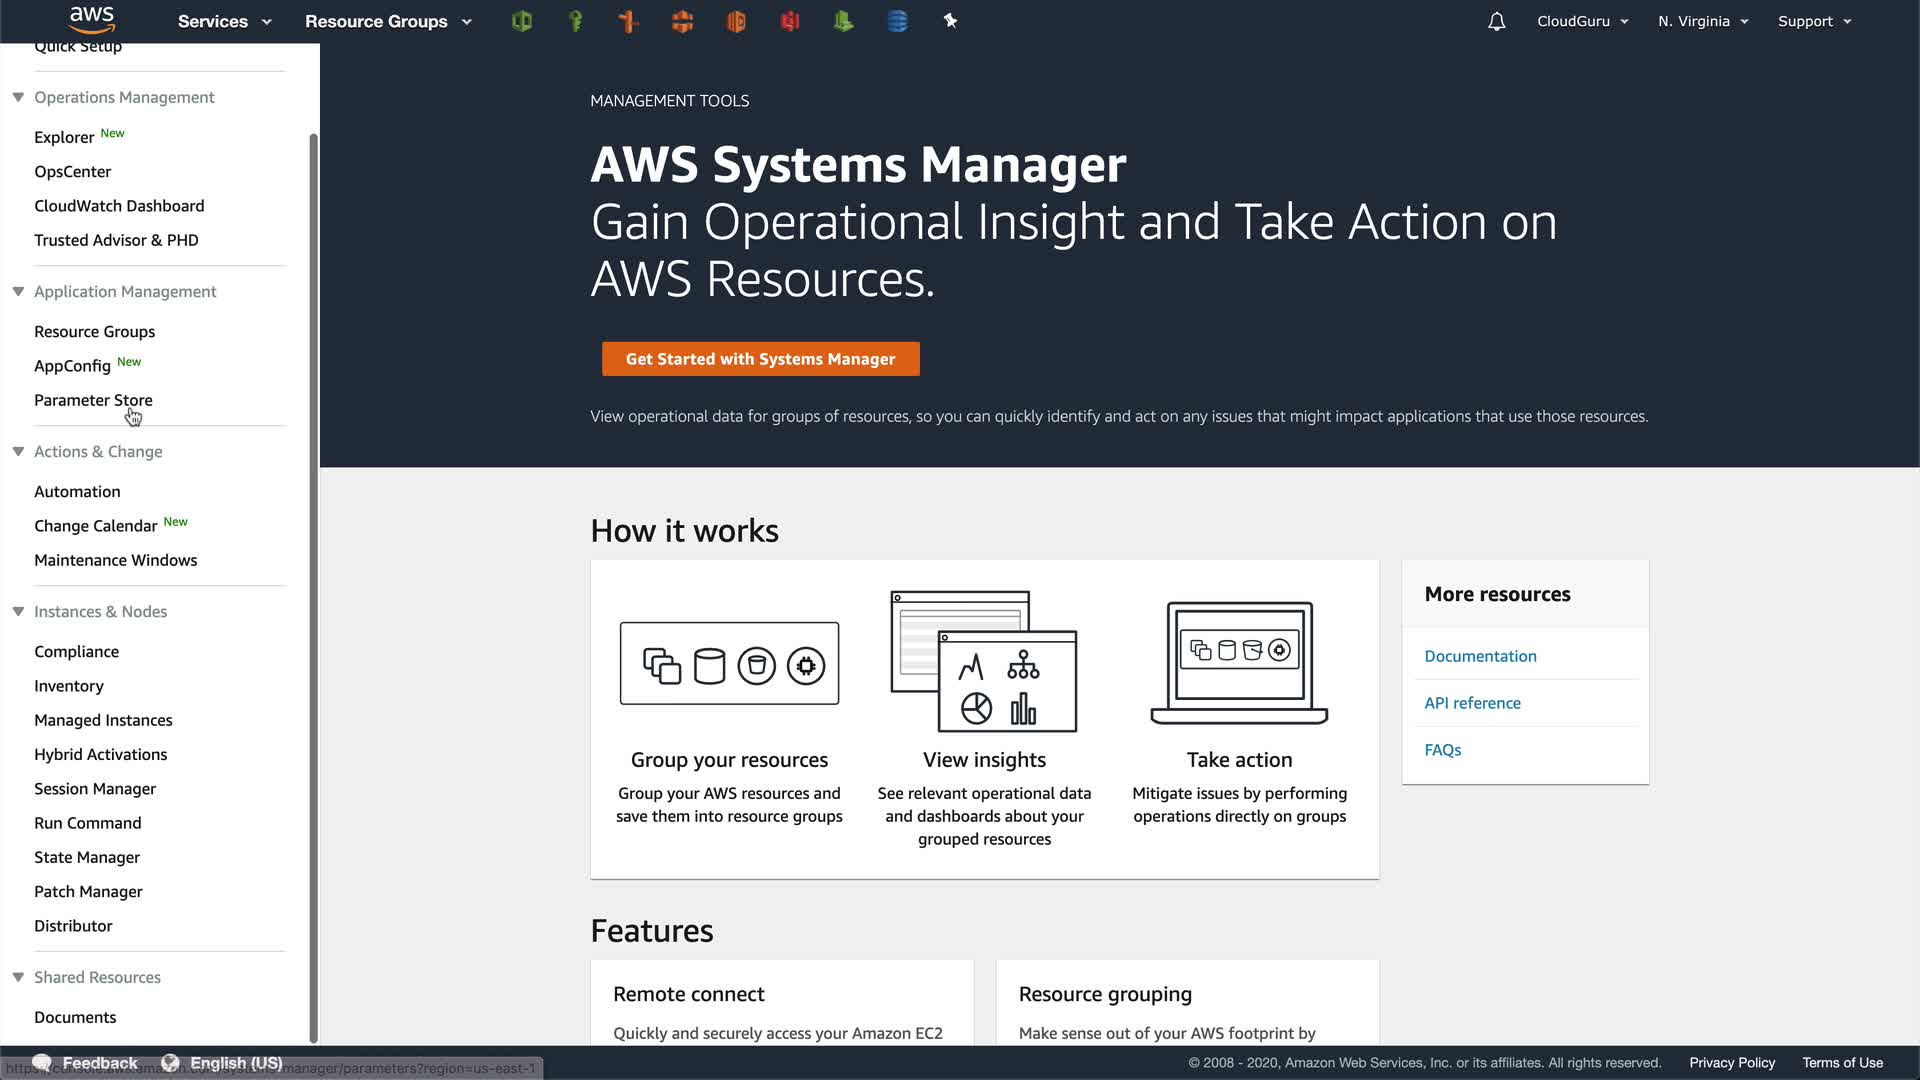Open the CloudGuru account dropdown
Image resolution: width=1920 pixels, height=1080 pixels.
1582,21
